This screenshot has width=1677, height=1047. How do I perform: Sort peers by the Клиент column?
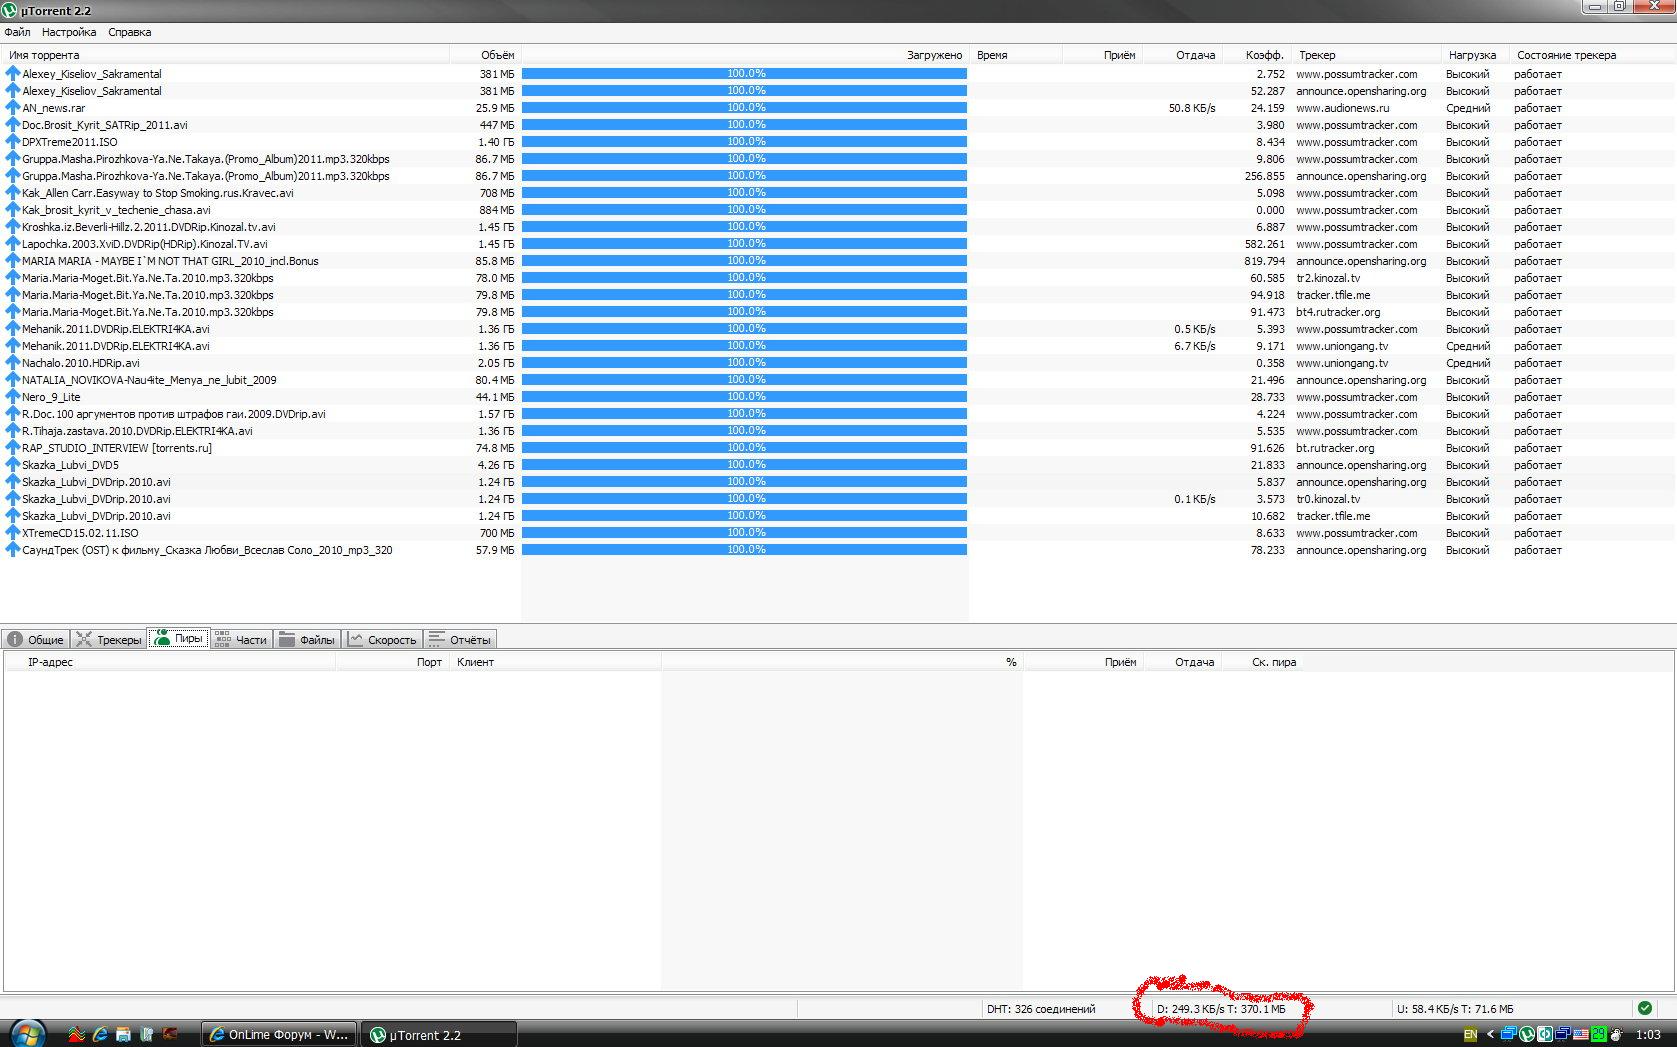point(555,662)
